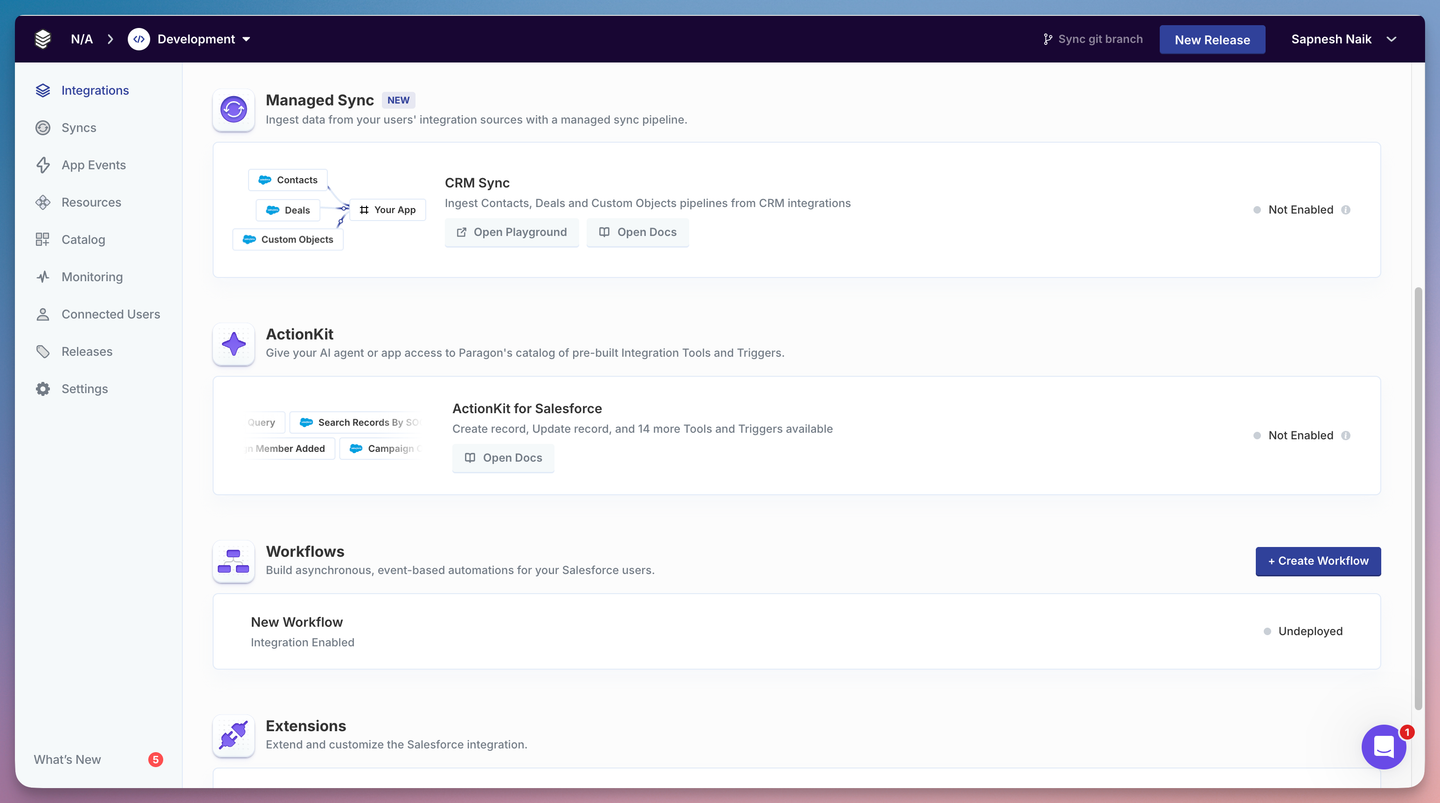Click the Contacts chip in CRM Sync diagram
Image resolution: width=1440 pixels, height=803 pixels.
point(288,180)
